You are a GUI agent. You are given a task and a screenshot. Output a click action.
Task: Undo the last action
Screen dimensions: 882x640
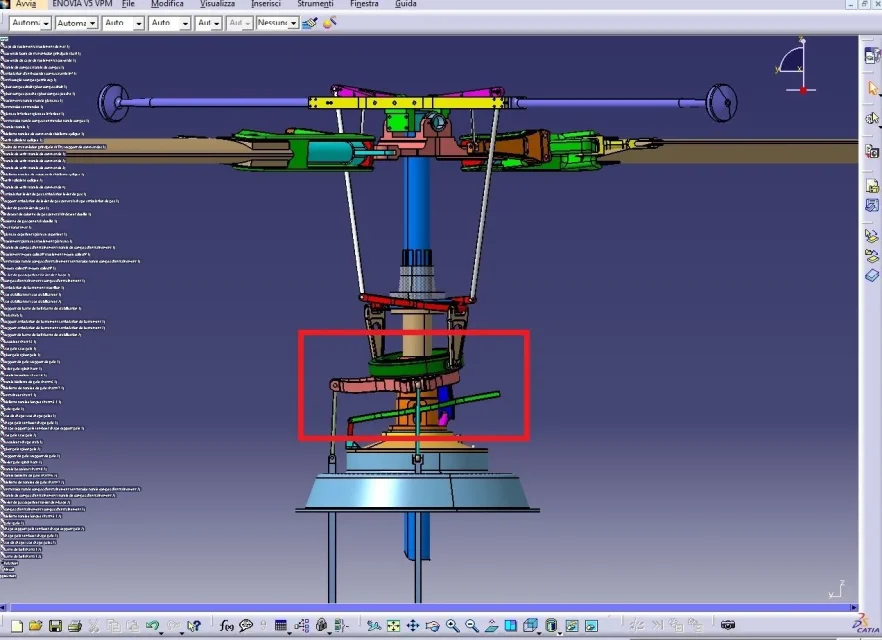151,625
